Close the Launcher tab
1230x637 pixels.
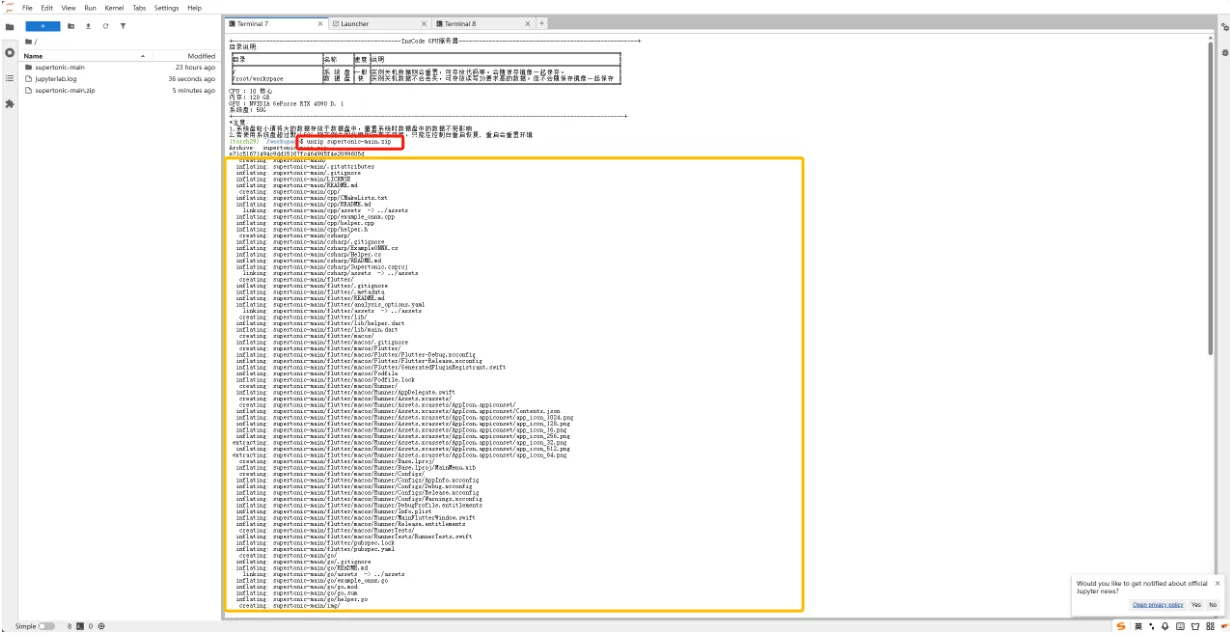[x=424, y=23]
